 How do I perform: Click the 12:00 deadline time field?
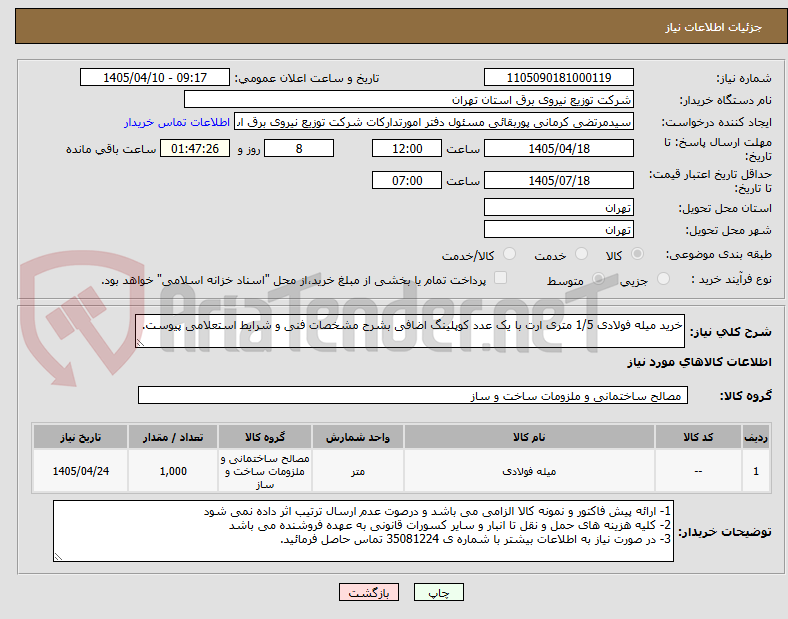coord(407,149)
